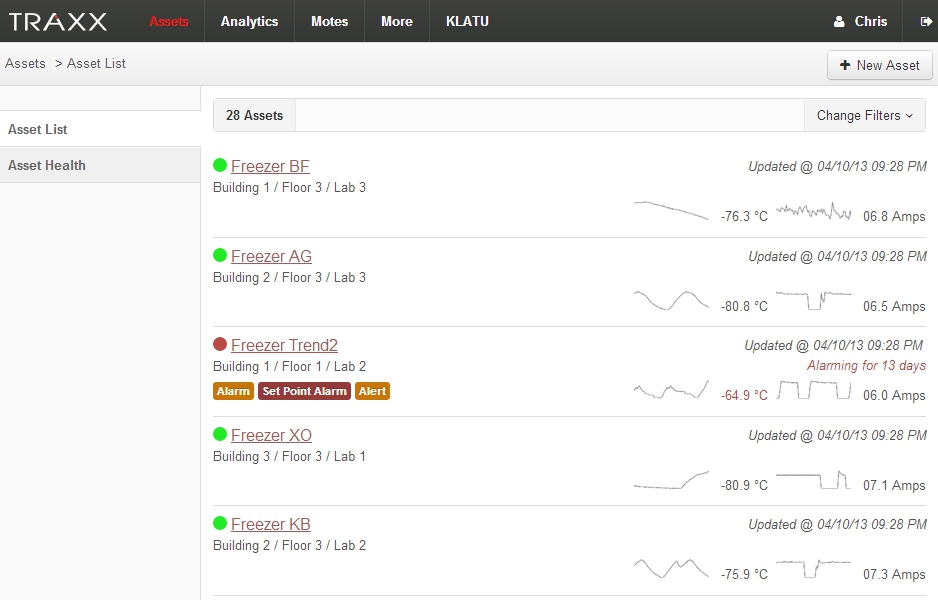Click 'Building 2 / Floor 3 / Lab 2'
The height and width of the screenshot is (600, 938).
290,546
